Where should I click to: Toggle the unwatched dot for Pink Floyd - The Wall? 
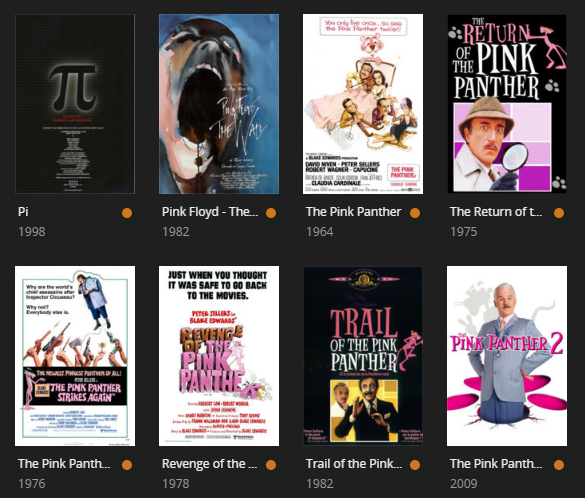click(x=271, y=213)
